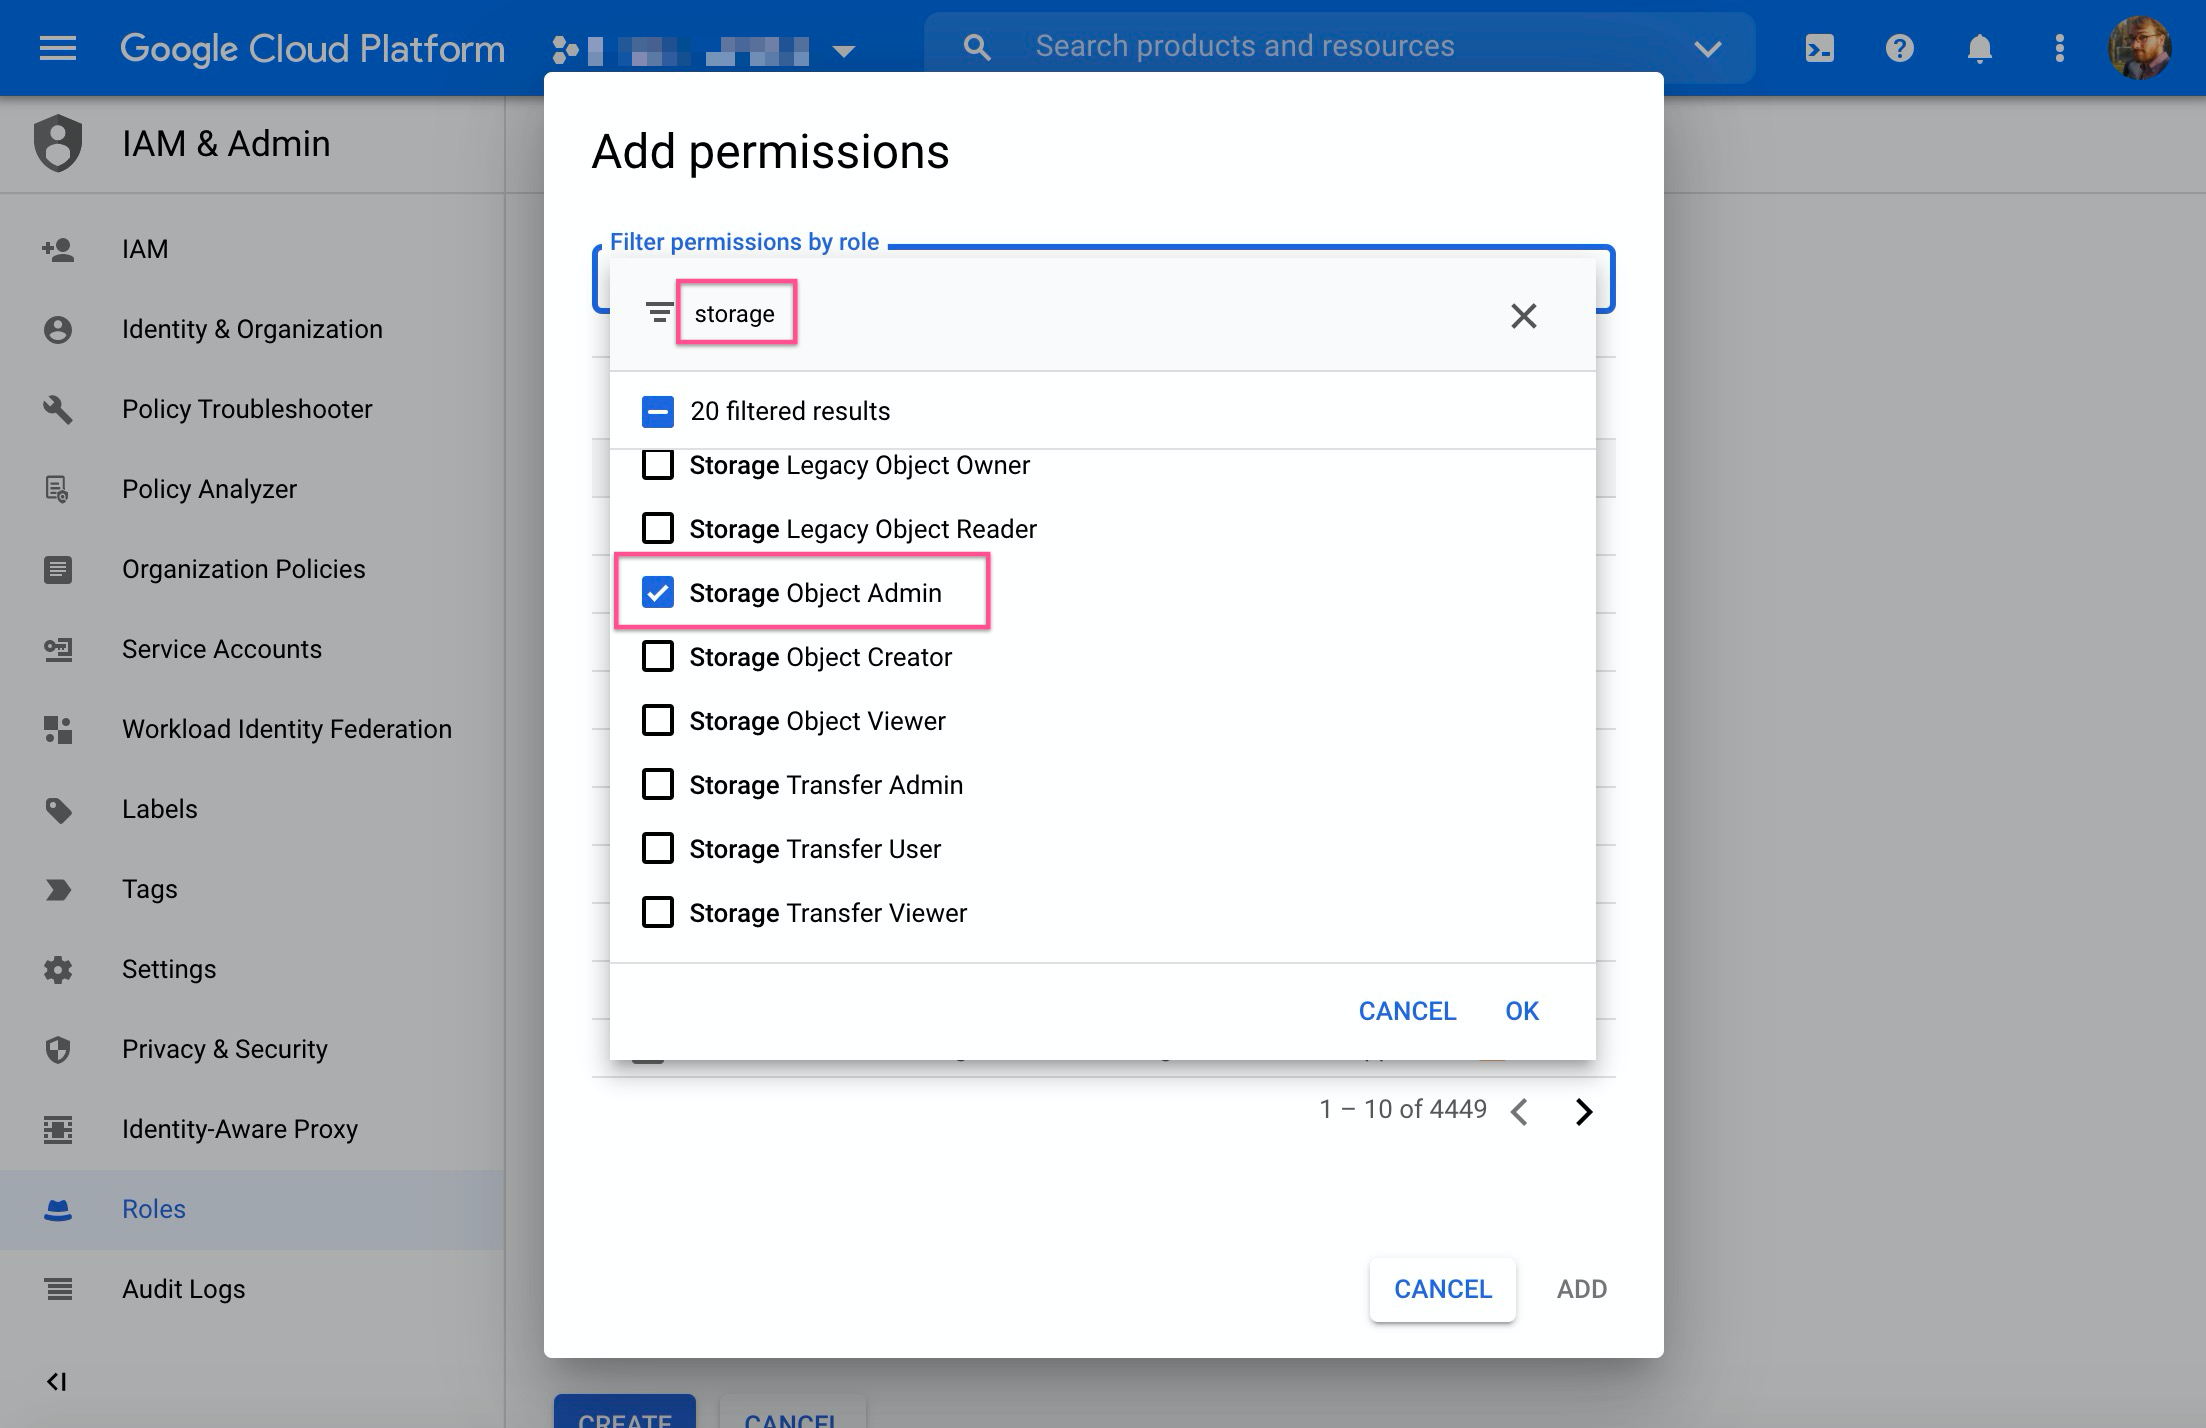This screenshot has width=2206, height=1428.
Task: Open the main hamburger navigation menu
Action: click(57, 48)
